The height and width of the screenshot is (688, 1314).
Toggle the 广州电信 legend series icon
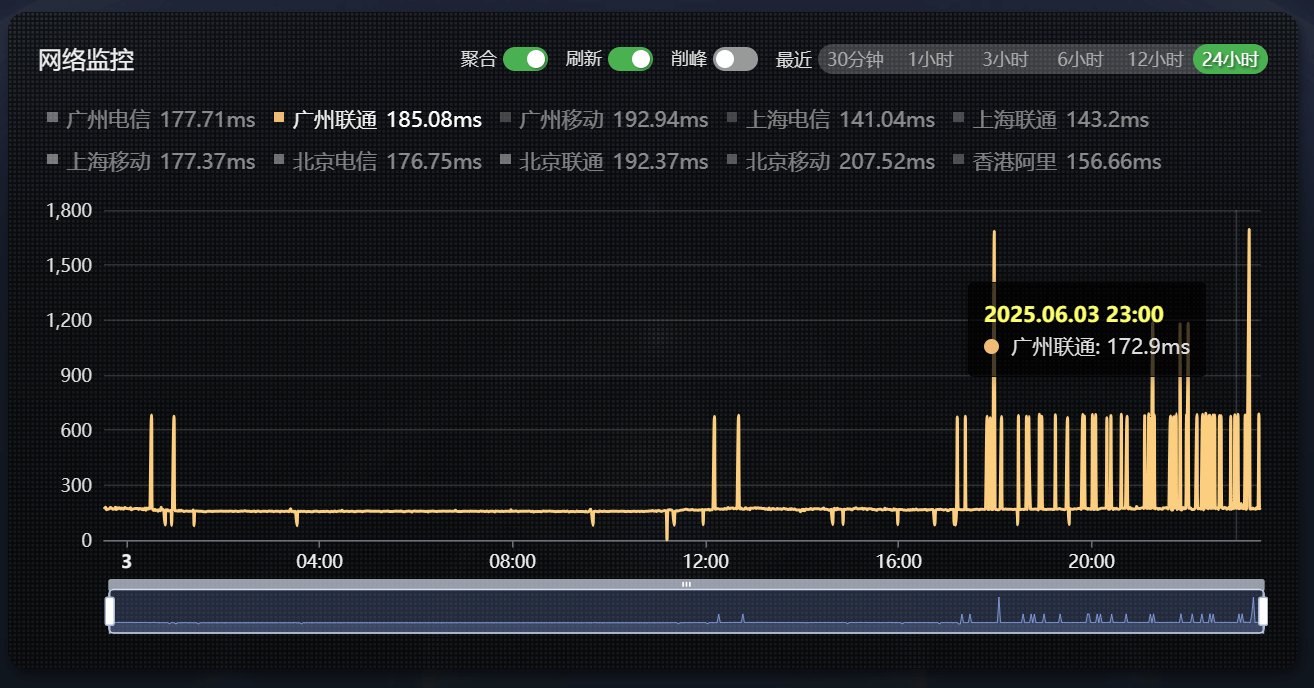[53, 120]
